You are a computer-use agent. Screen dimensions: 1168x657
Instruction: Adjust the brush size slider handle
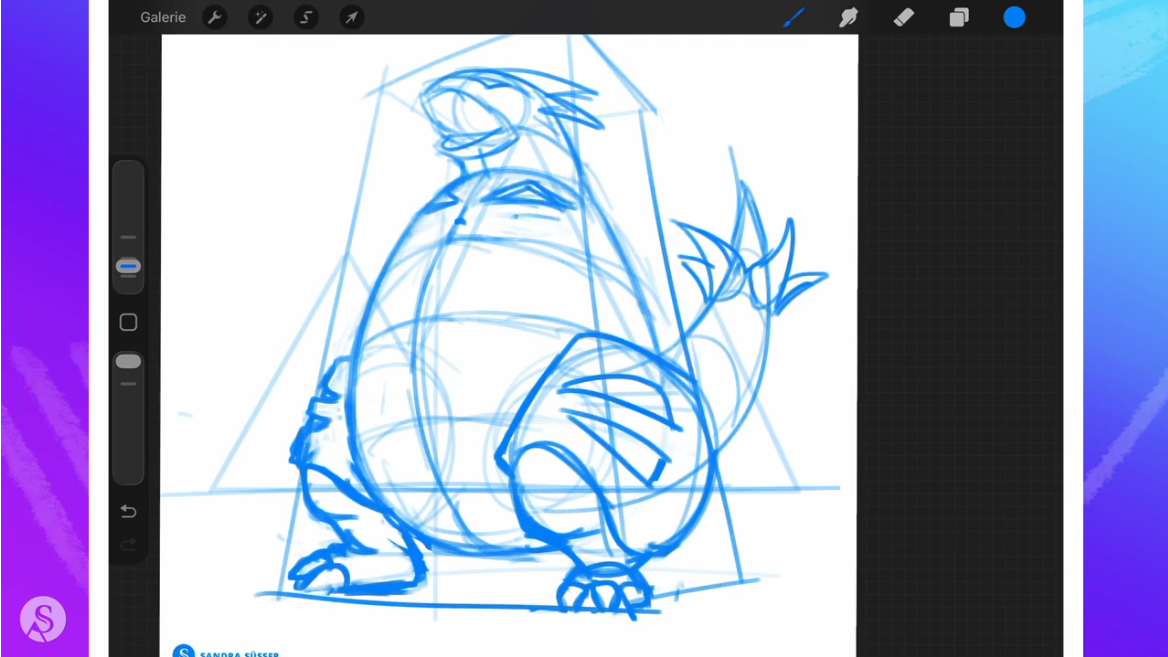128,266
